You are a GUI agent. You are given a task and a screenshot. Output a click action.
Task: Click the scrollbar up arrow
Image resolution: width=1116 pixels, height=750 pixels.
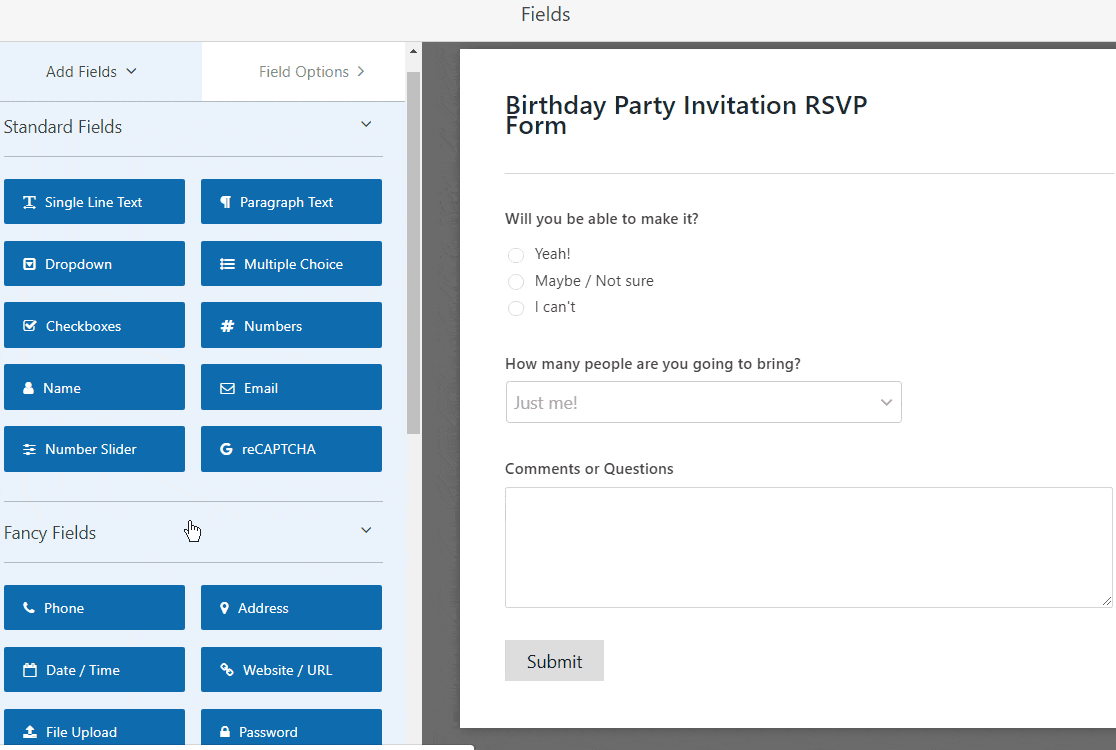414,51
